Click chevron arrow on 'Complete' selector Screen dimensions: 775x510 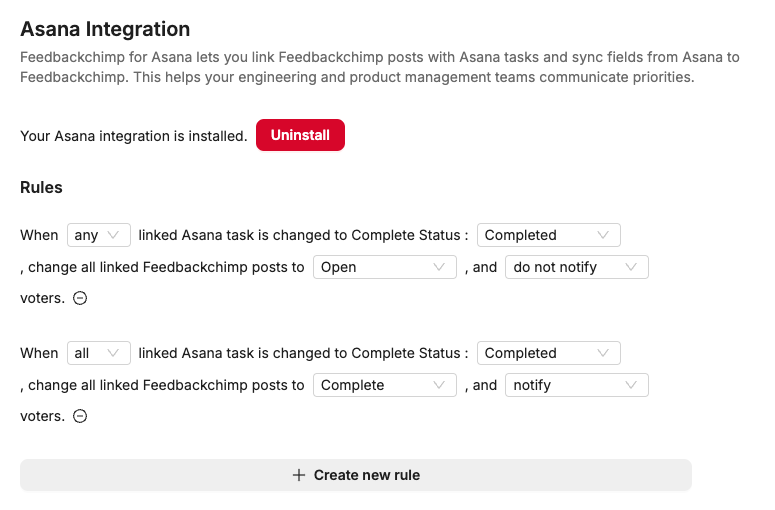point(439,385)
